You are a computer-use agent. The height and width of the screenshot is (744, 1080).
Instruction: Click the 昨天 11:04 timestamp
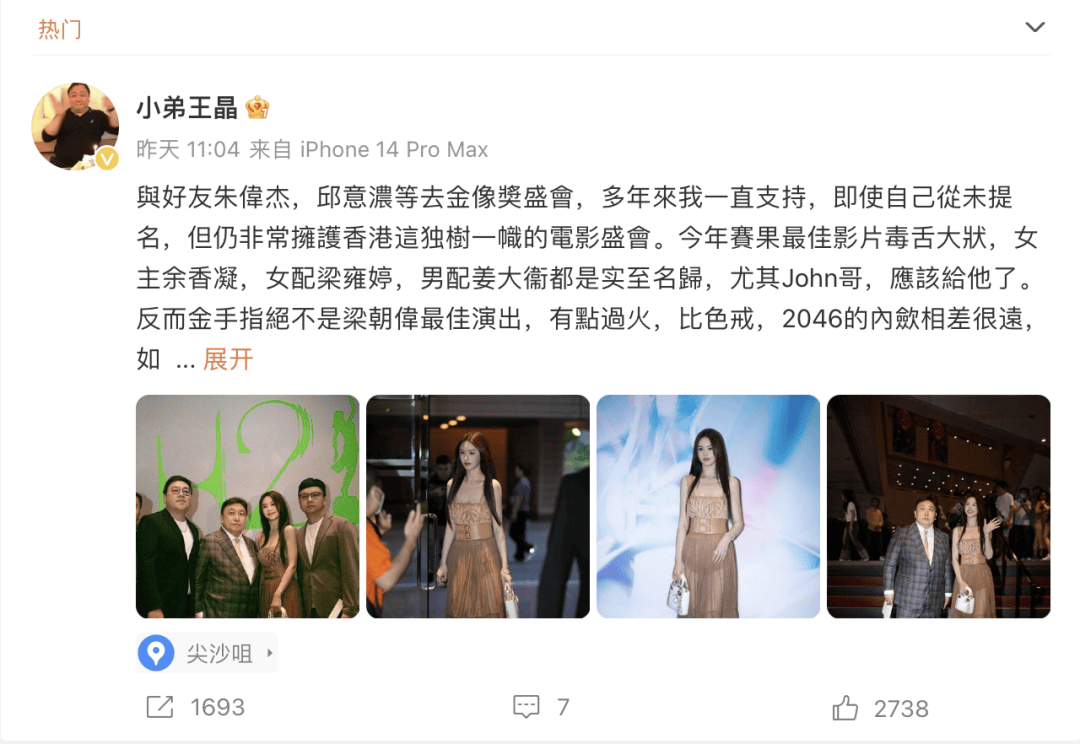tap(188, 149)
